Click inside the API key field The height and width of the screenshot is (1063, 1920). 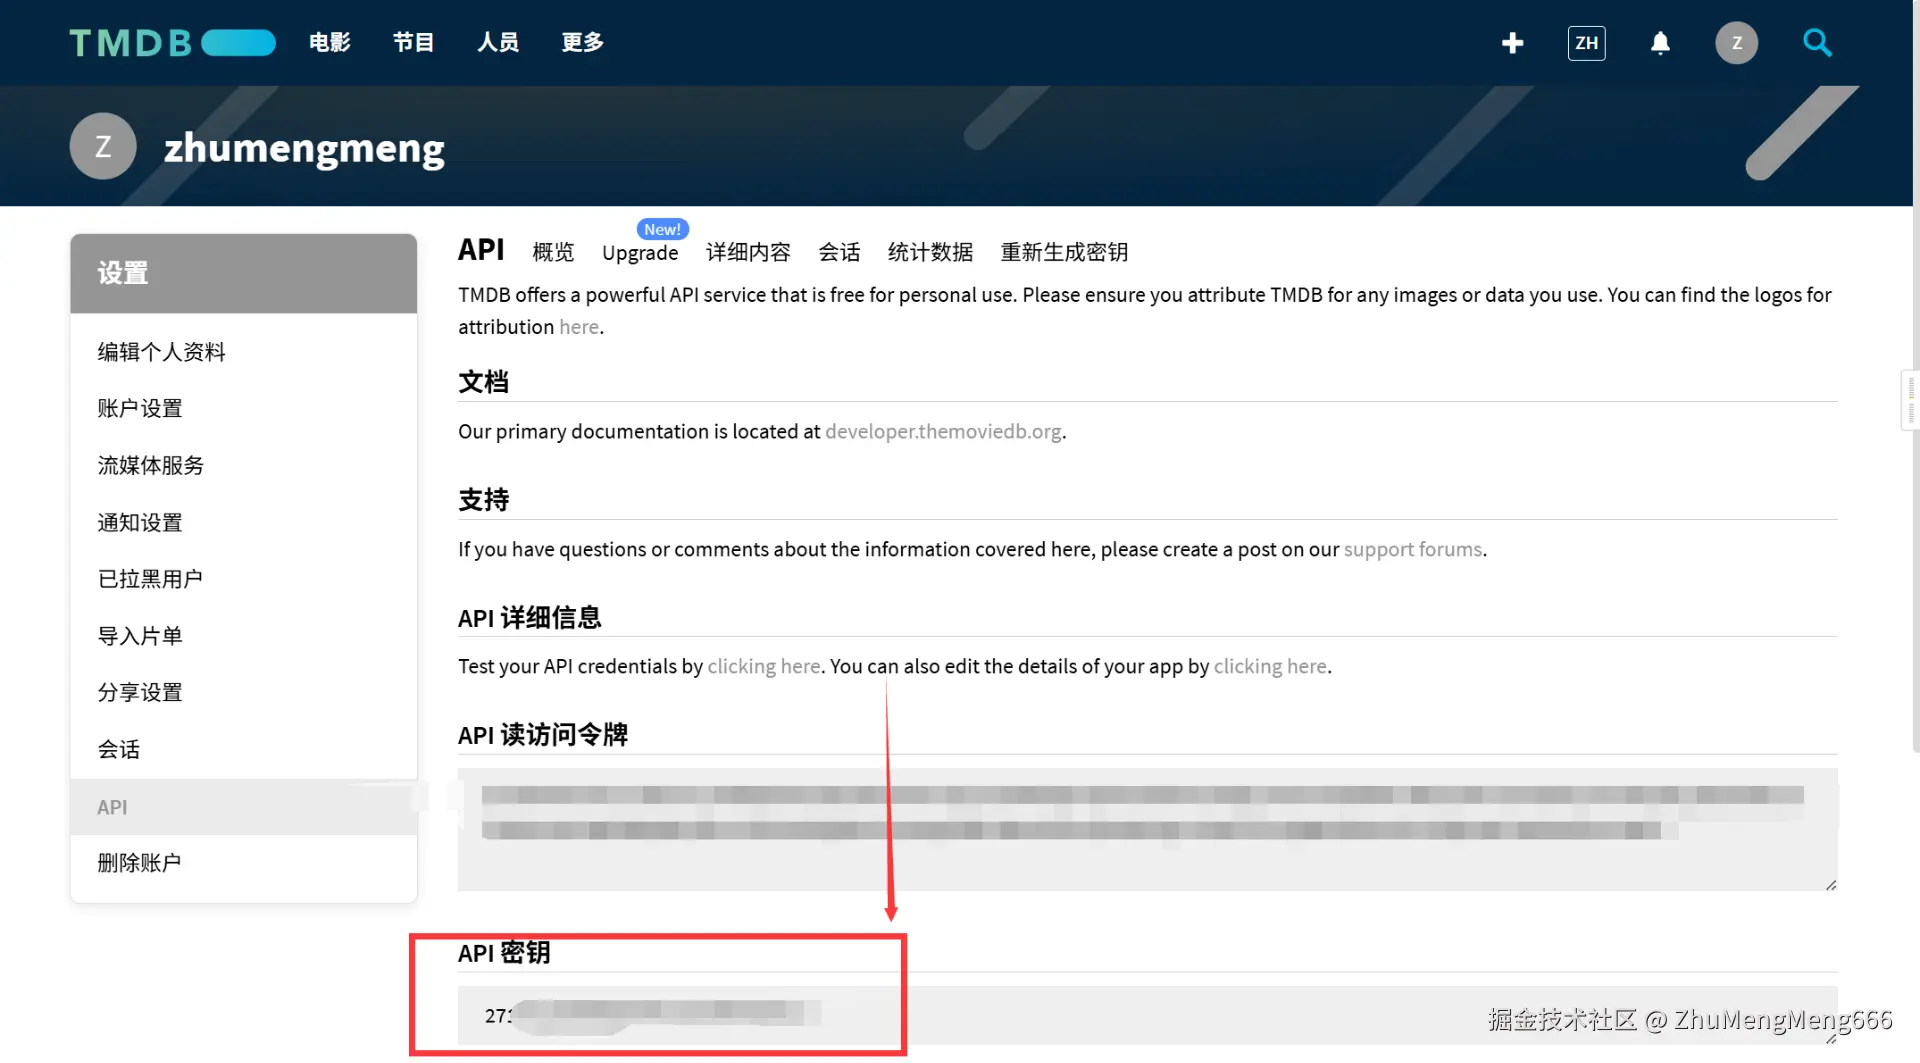coord(1147,1015)
